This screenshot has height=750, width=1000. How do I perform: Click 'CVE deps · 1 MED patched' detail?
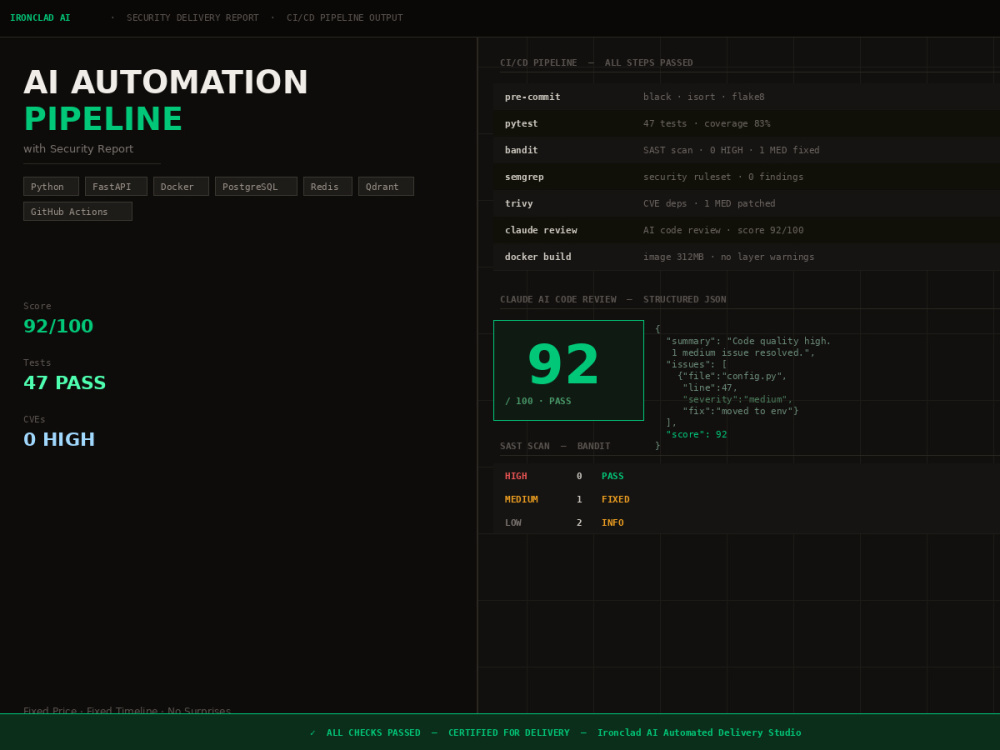709,203
